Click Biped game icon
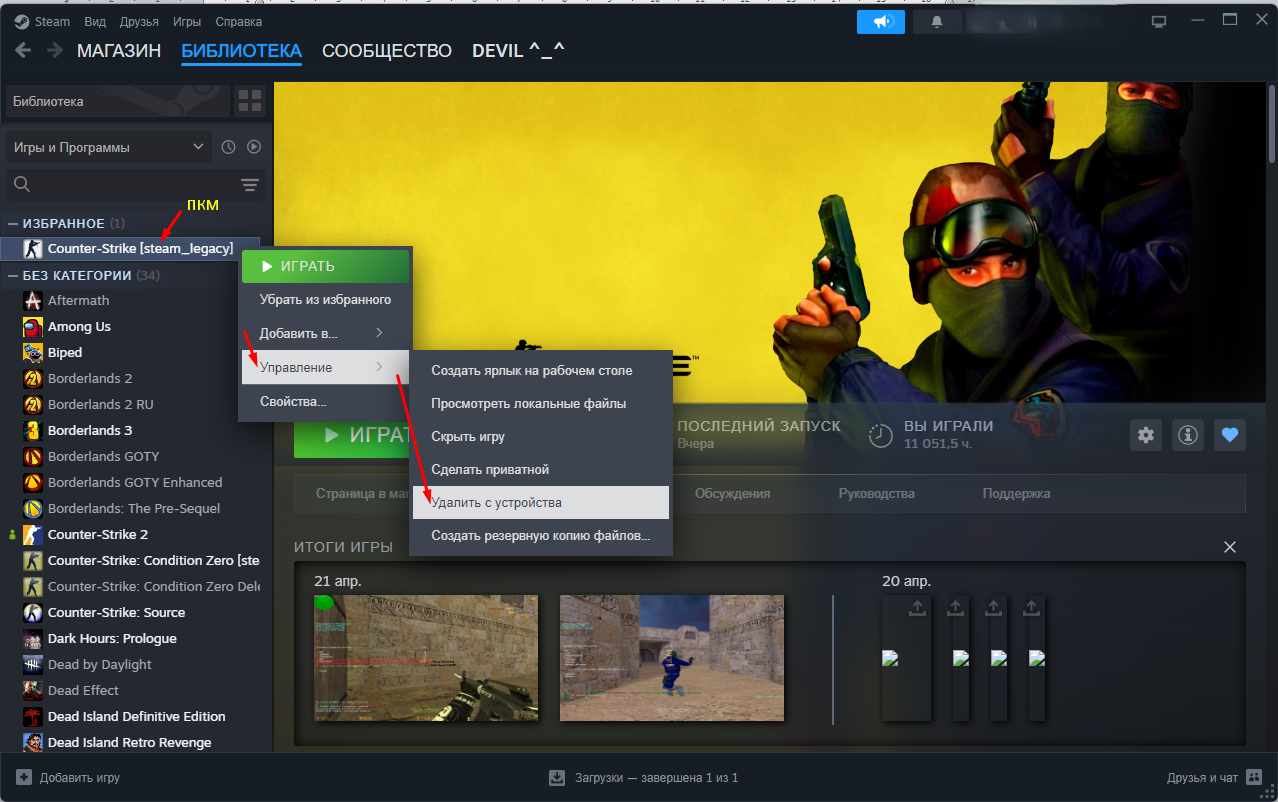Image resolution: width=1278 pixels, height=802 pixels. coord(33,352)
